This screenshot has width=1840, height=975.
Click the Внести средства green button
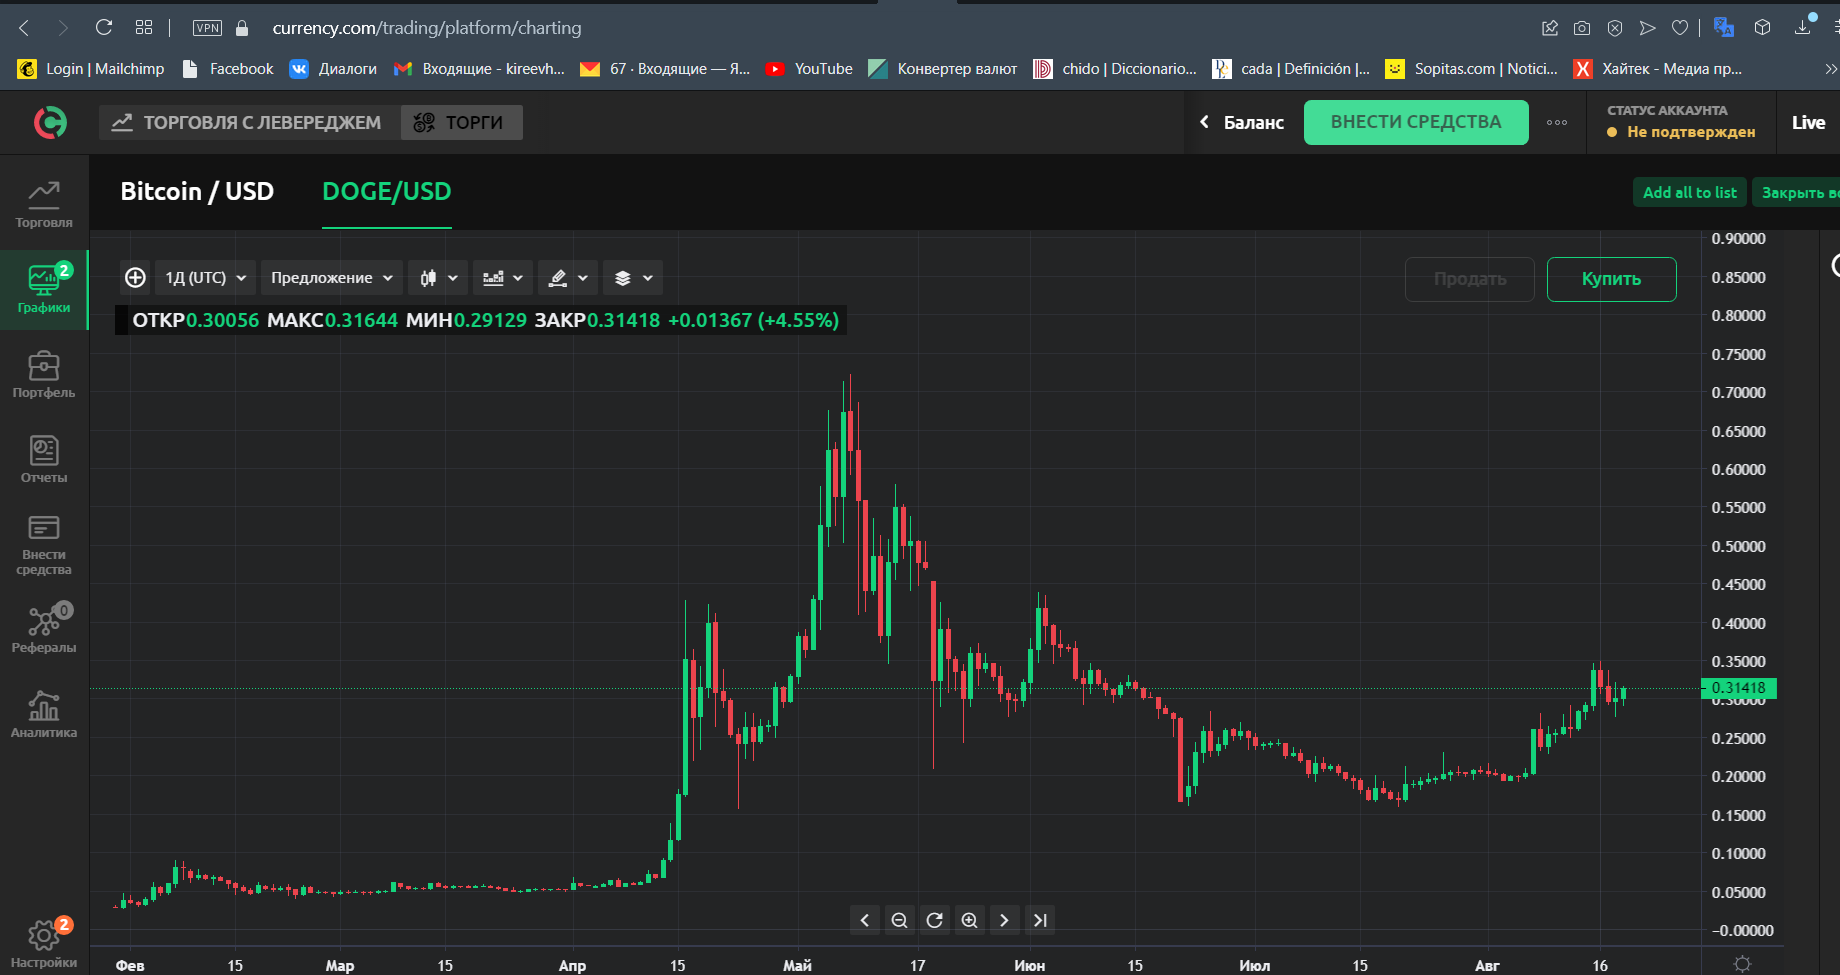point(1416,122)
